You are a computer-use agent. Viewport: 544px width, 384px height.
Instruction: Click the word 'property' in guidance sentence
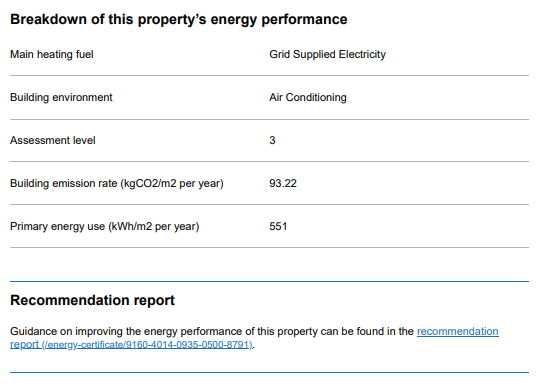click(x=297, y=331)
